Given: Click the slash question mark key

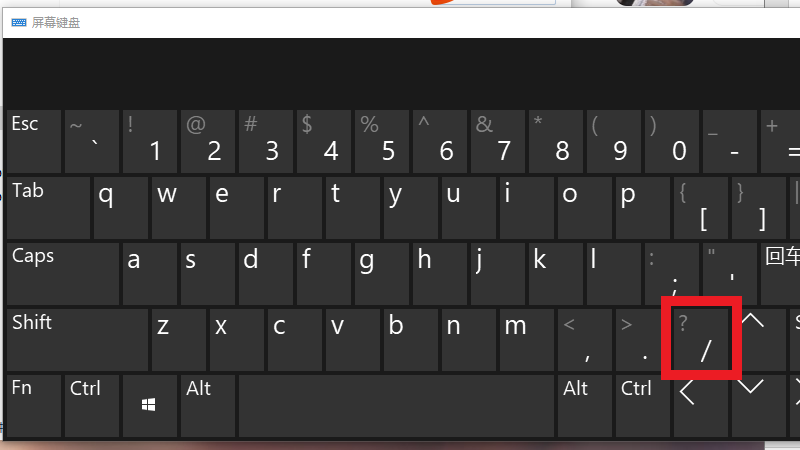Looking at the screenshot, I should [x=701, y=340].
